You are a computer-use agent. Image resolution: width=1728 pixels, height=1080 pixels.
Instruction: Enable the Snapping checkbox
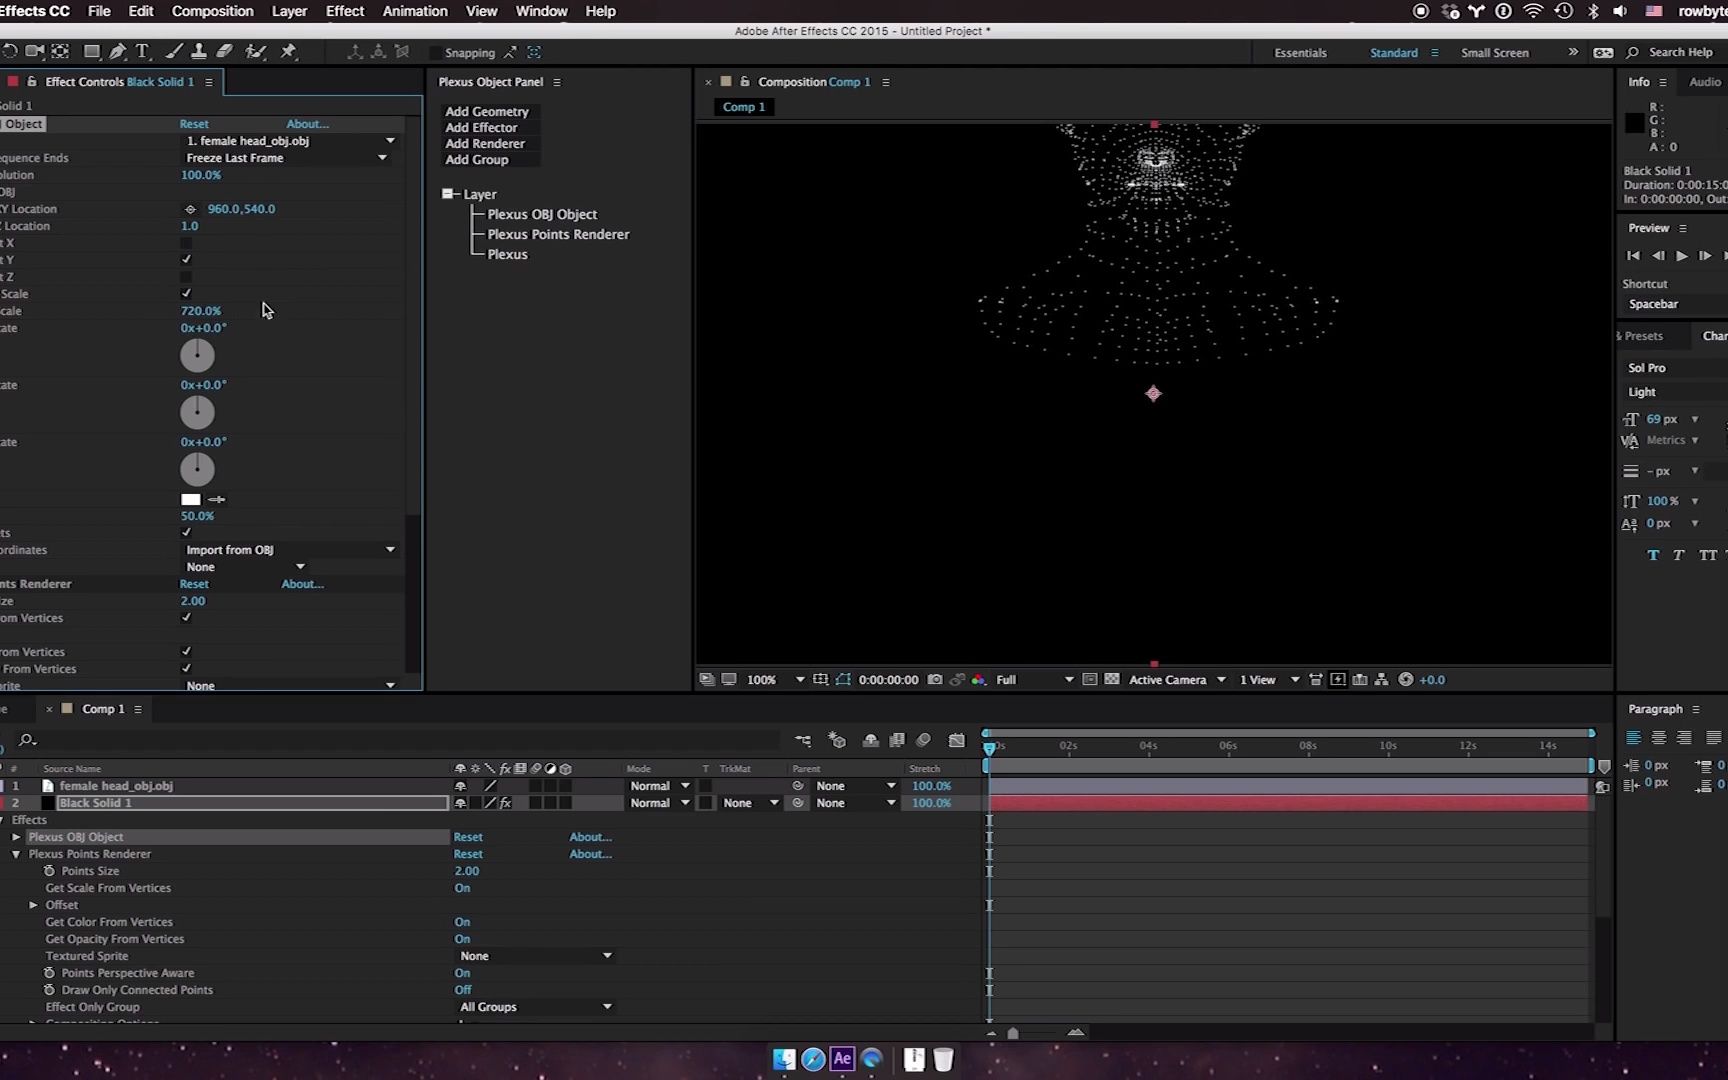coord(435,53)
